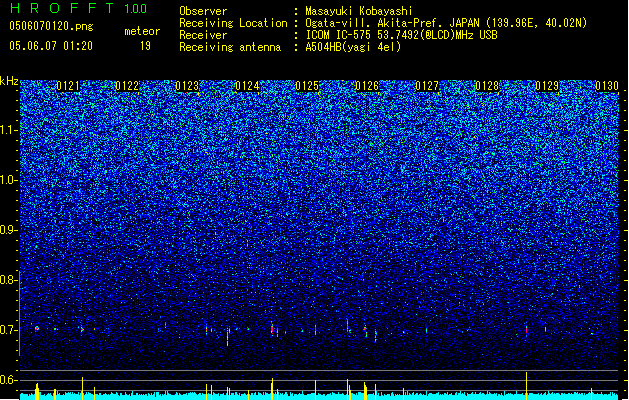This screenshot has height=400, width=629.
Task: Click the 0122 time marker
Action: (x=127, y=86)
